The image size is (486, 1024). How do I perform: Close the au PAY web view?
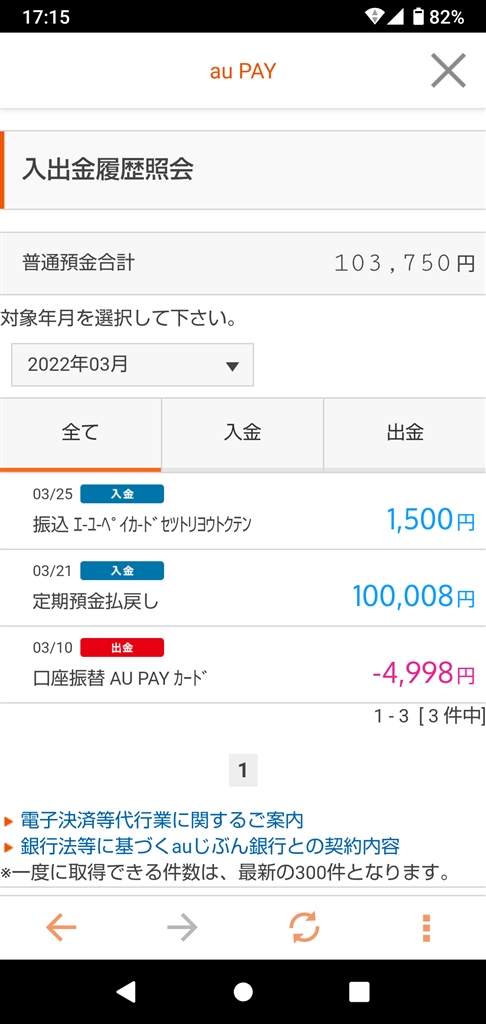pyautogui.click(x=448, y=71)
